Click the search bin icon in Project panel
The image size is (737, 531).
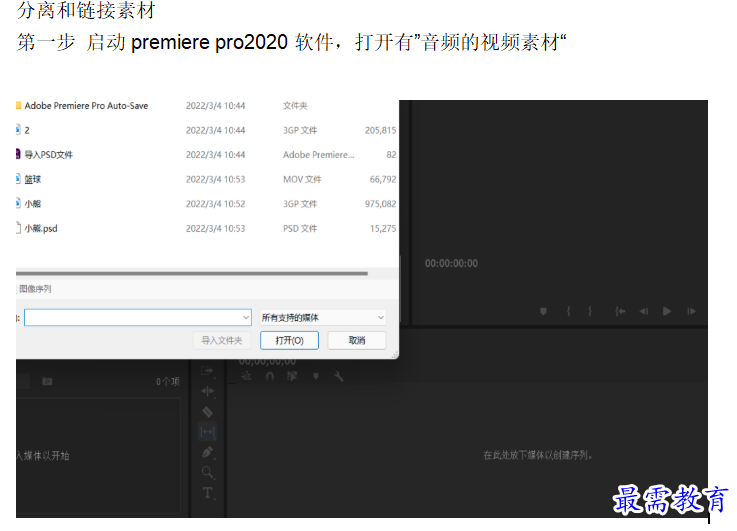point(47,381)
